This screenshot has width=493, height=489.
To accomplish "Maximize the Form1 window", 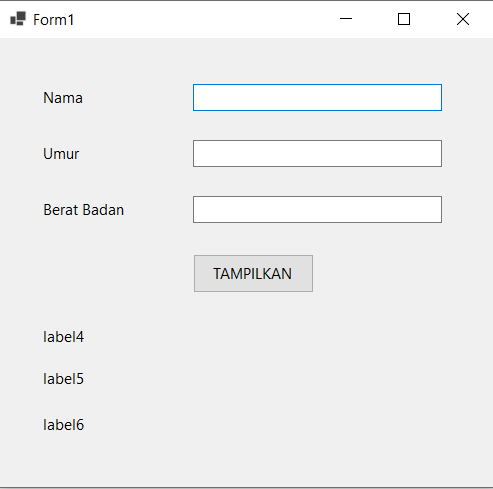I will point(404,19).
